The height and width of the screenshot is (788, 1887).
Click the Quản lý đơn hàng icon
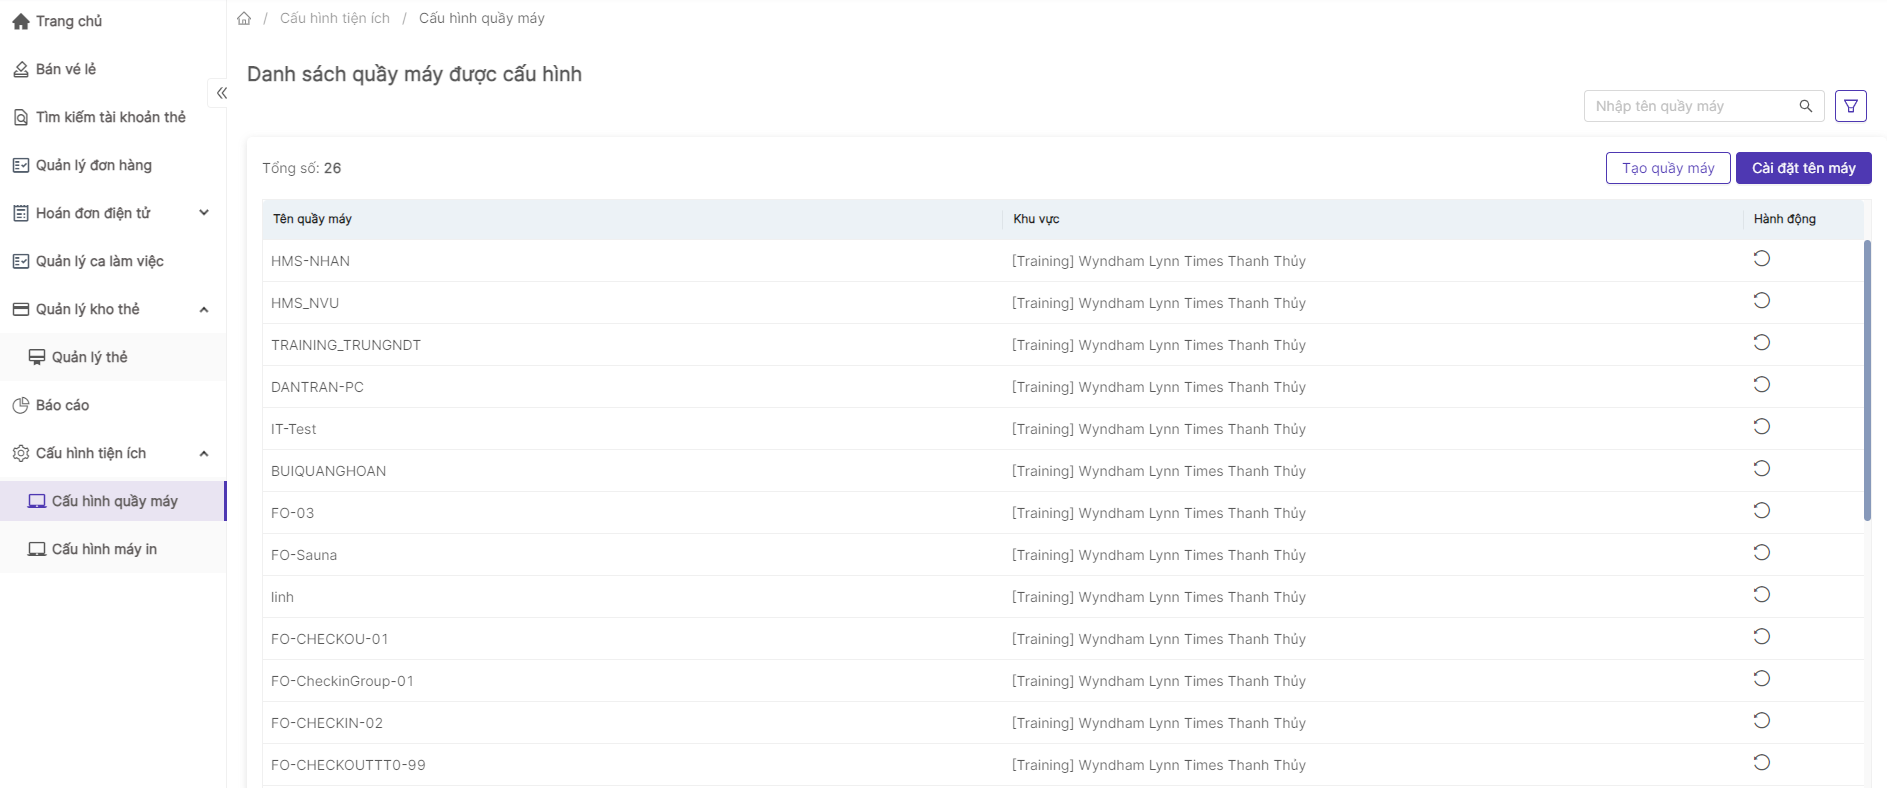point(21,165)
